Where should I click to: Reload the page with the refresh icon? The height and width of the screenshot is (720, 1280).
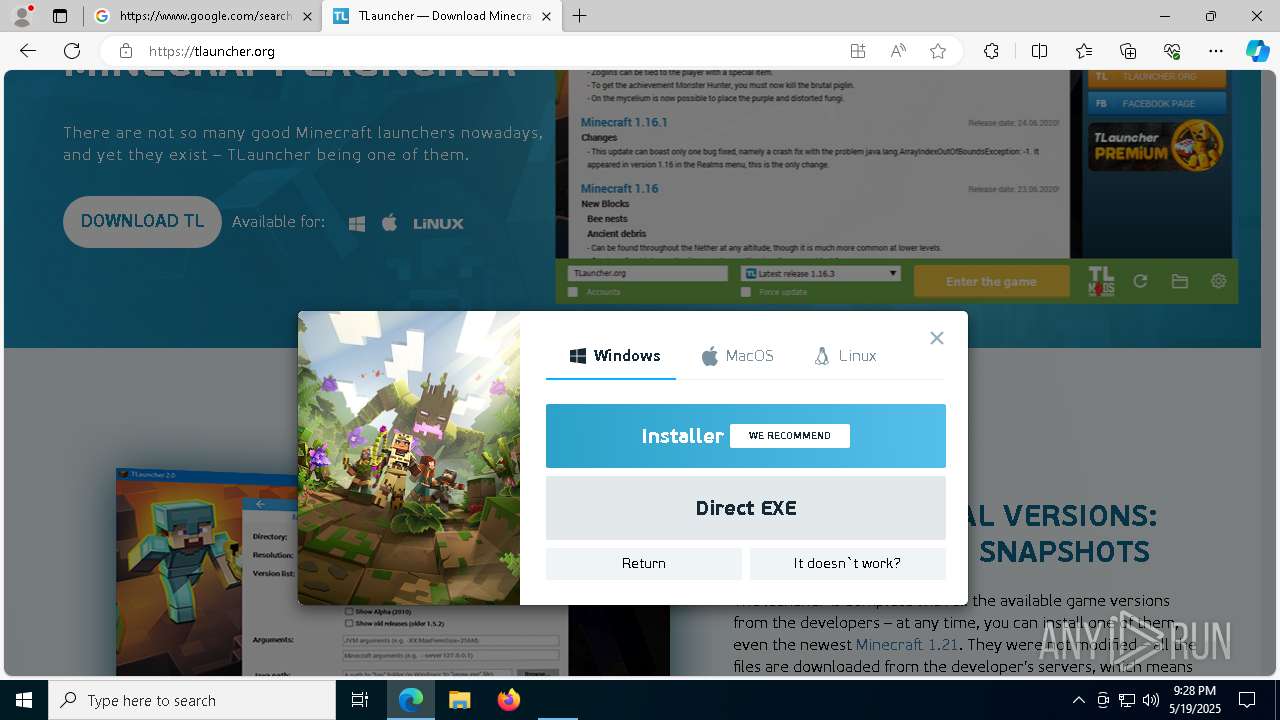72,51
